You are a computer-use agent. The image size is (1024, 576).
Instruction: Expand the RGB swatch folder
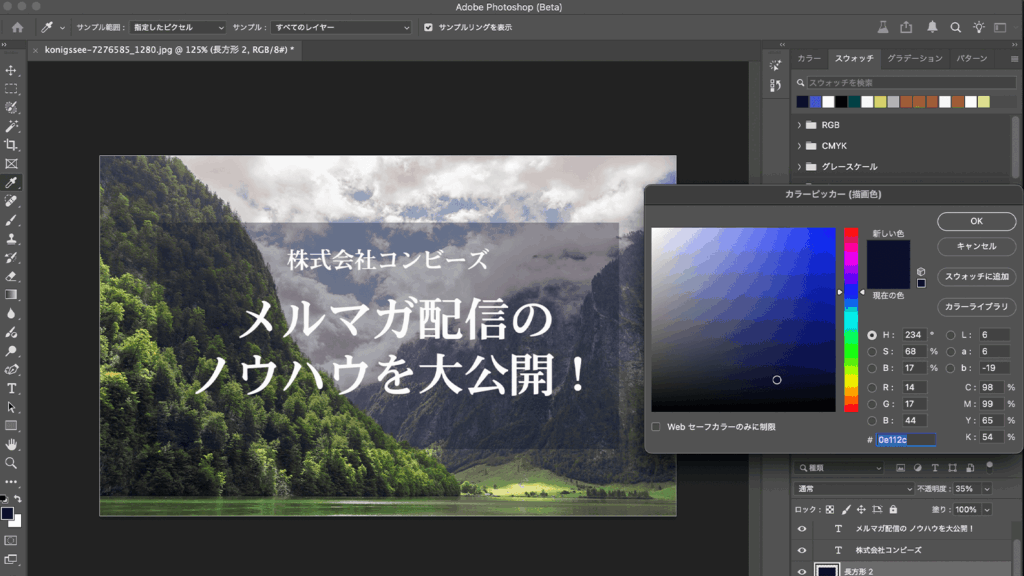click(x=799, y=125)
